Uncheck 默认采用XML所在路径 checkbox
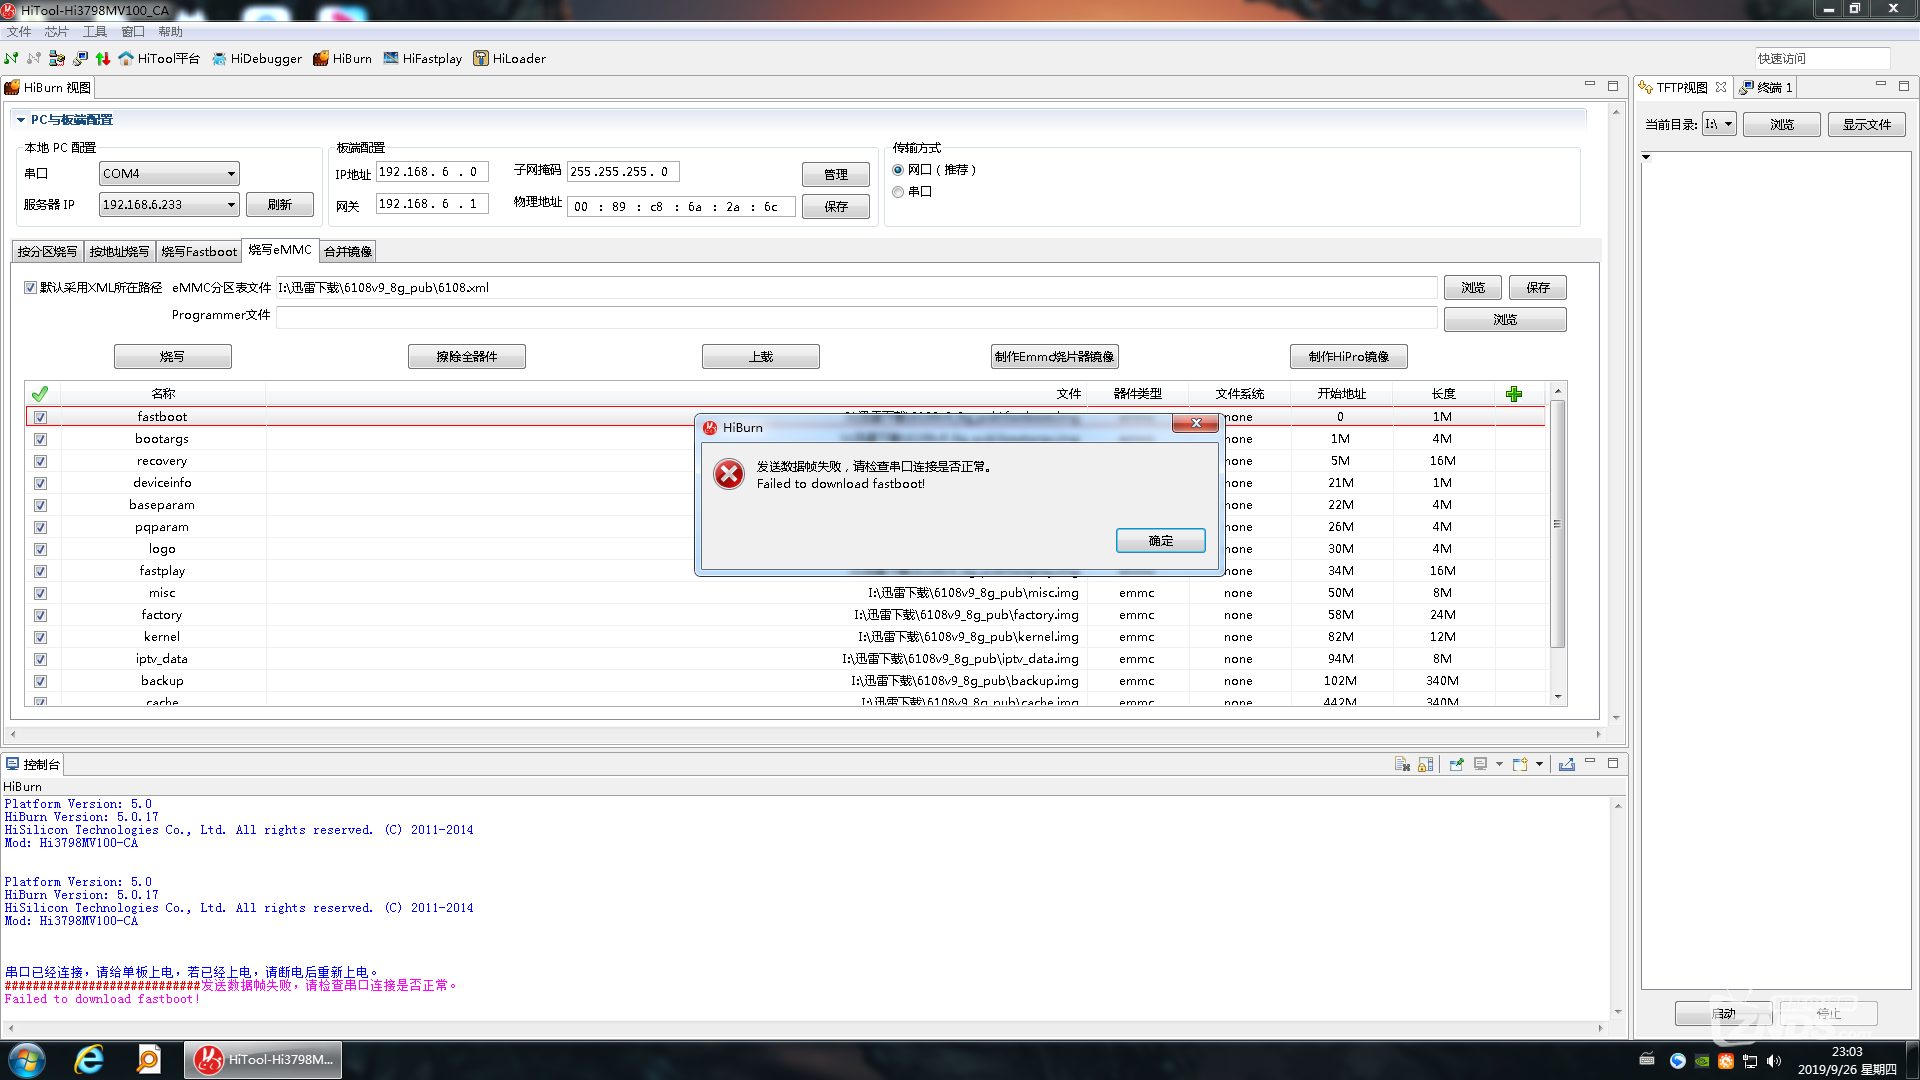This screenshot has width=1920, height=1080. [30, 288]
